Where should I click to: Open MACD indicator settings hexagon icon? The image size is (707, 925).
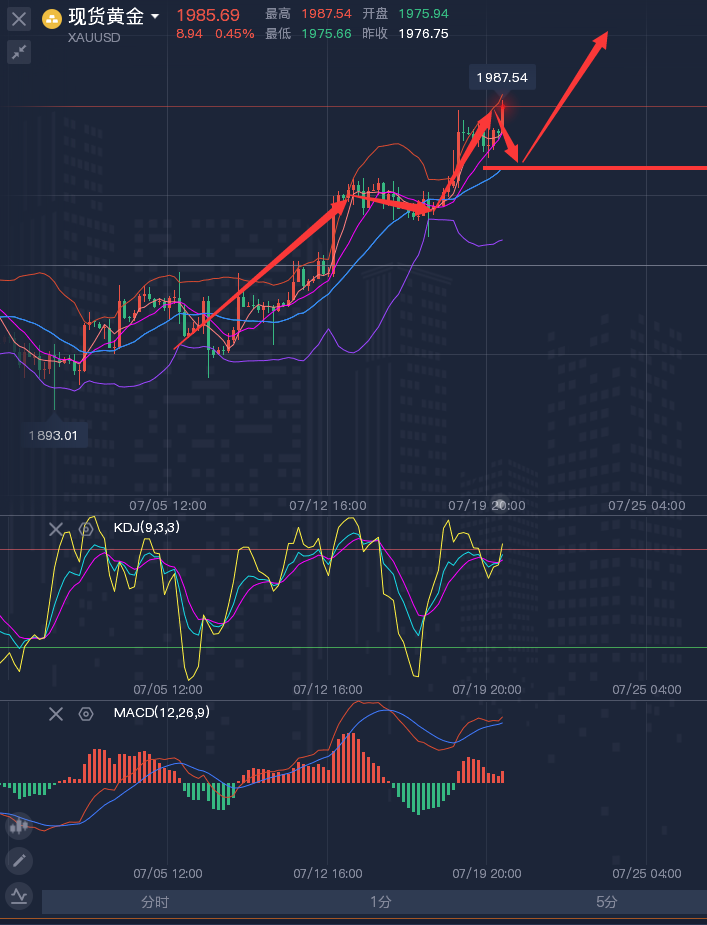tap(86, 713)
